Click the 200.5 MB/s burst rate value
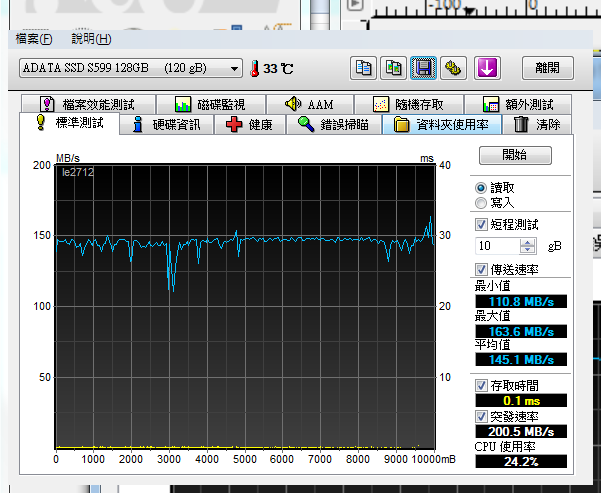The height and width of the screenshot is (493, 601). click(521, 432)
